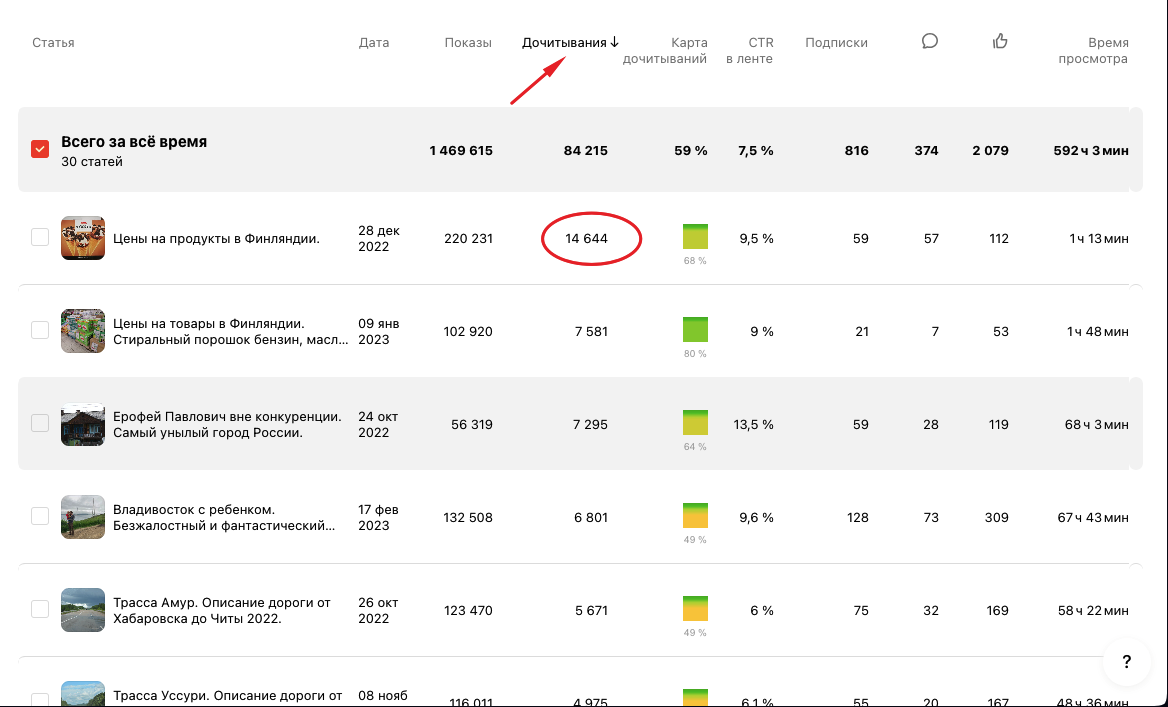
Task: Click the date '28 дек 2022'
Action: 379,238
